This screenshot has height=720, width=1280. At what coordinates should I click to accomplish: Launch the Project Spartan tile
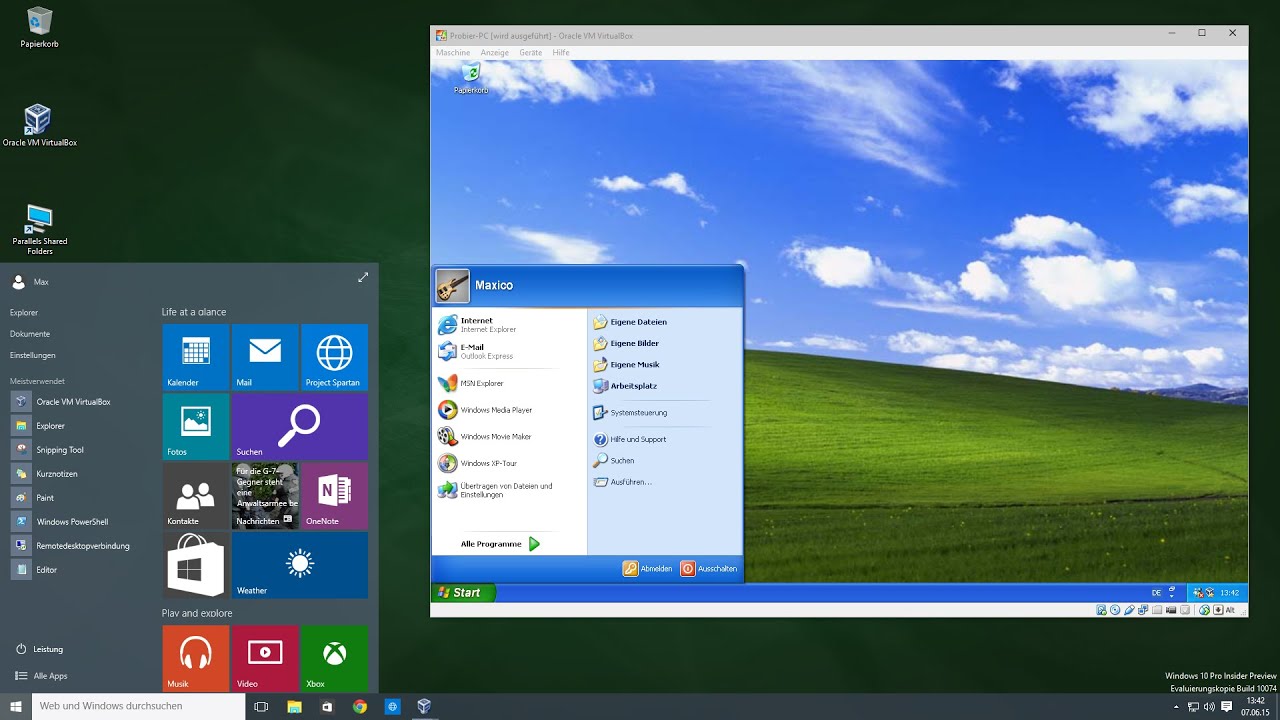click(334, 357)
